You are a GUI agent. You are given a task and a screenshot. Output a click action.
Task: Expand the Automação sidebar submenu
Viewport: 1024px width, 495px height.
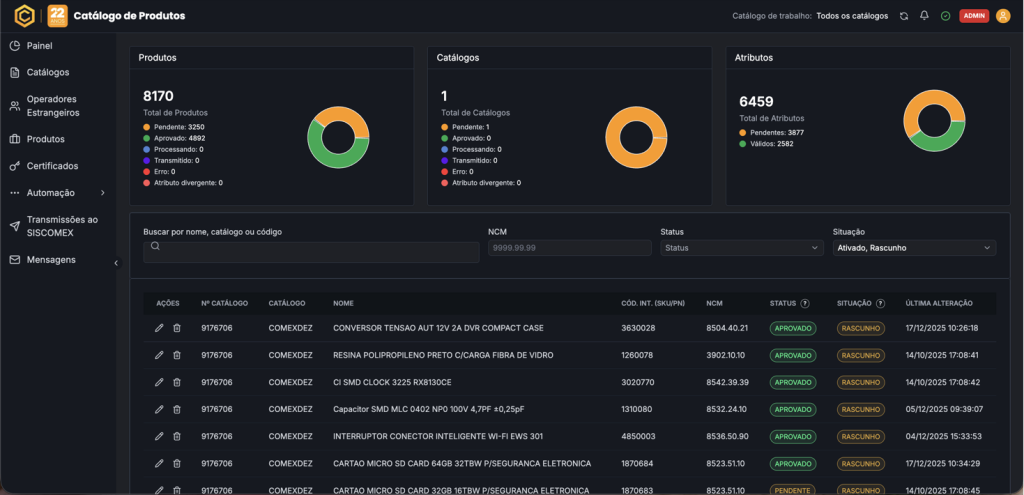point(102,192)
